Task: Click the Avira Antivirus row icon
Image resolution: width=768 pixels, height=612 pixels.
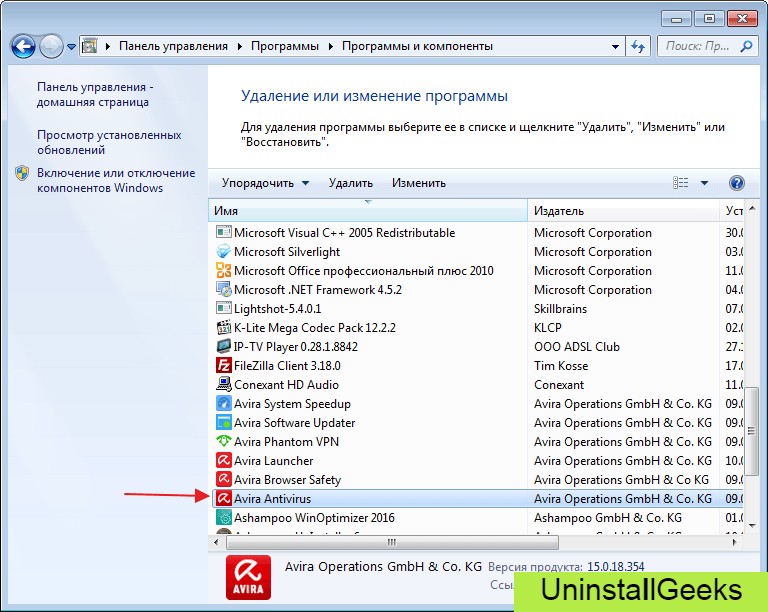Action: click(x=223, y=498)
